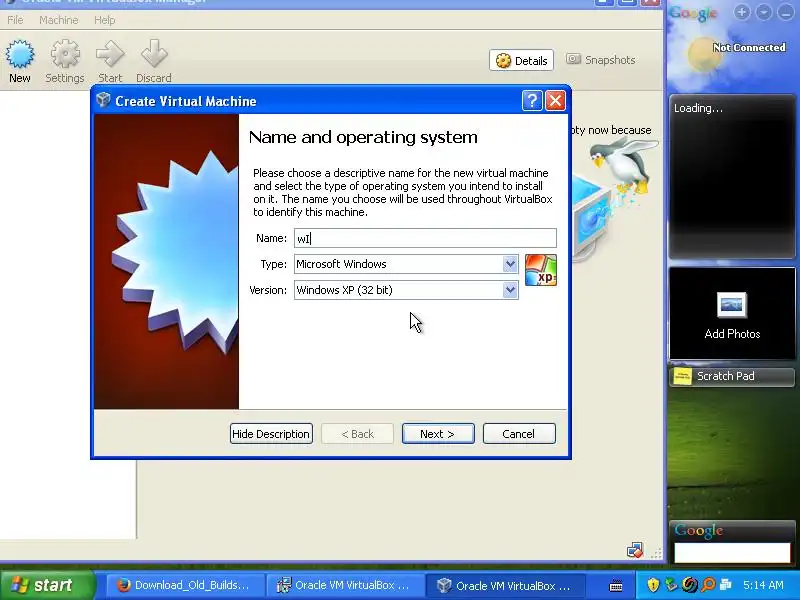Switch to second Oracle VM VirtualBox taskbar item

[506, 585]
